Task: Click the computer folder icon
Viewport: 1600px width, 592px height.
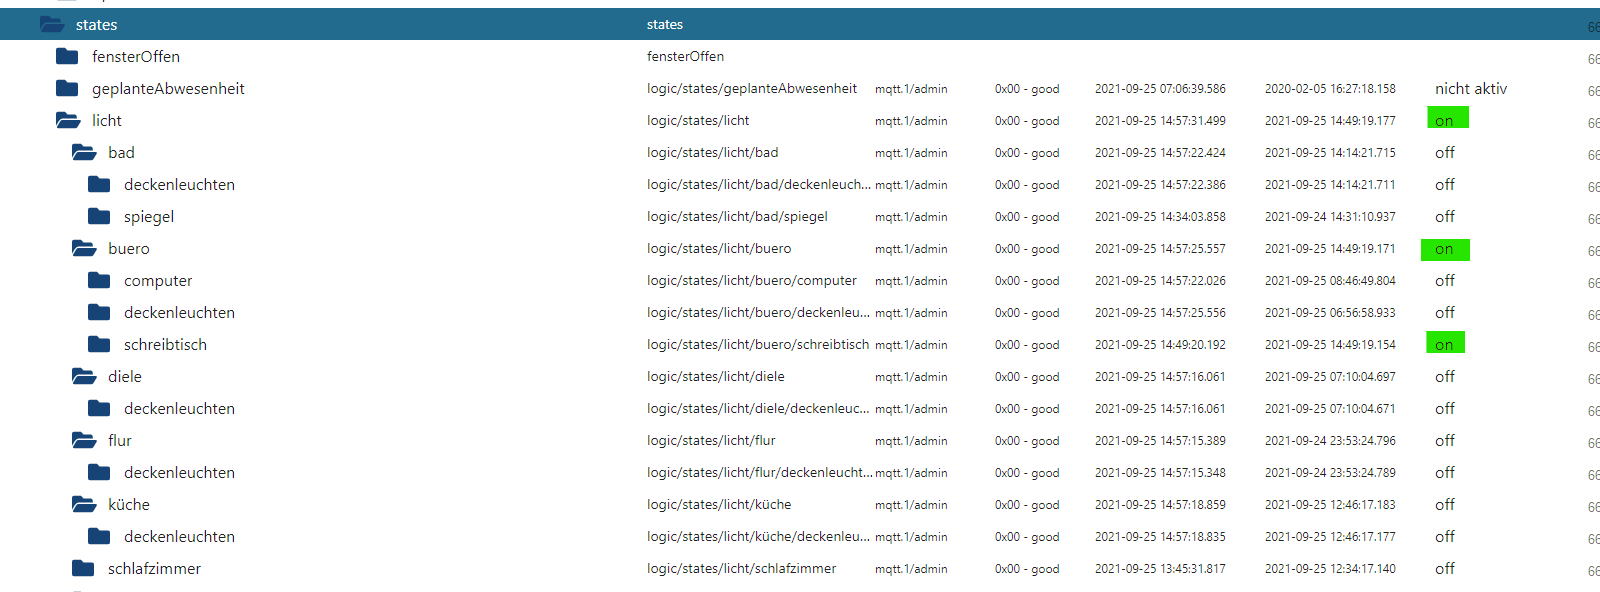Action: [x=99, y=280]
